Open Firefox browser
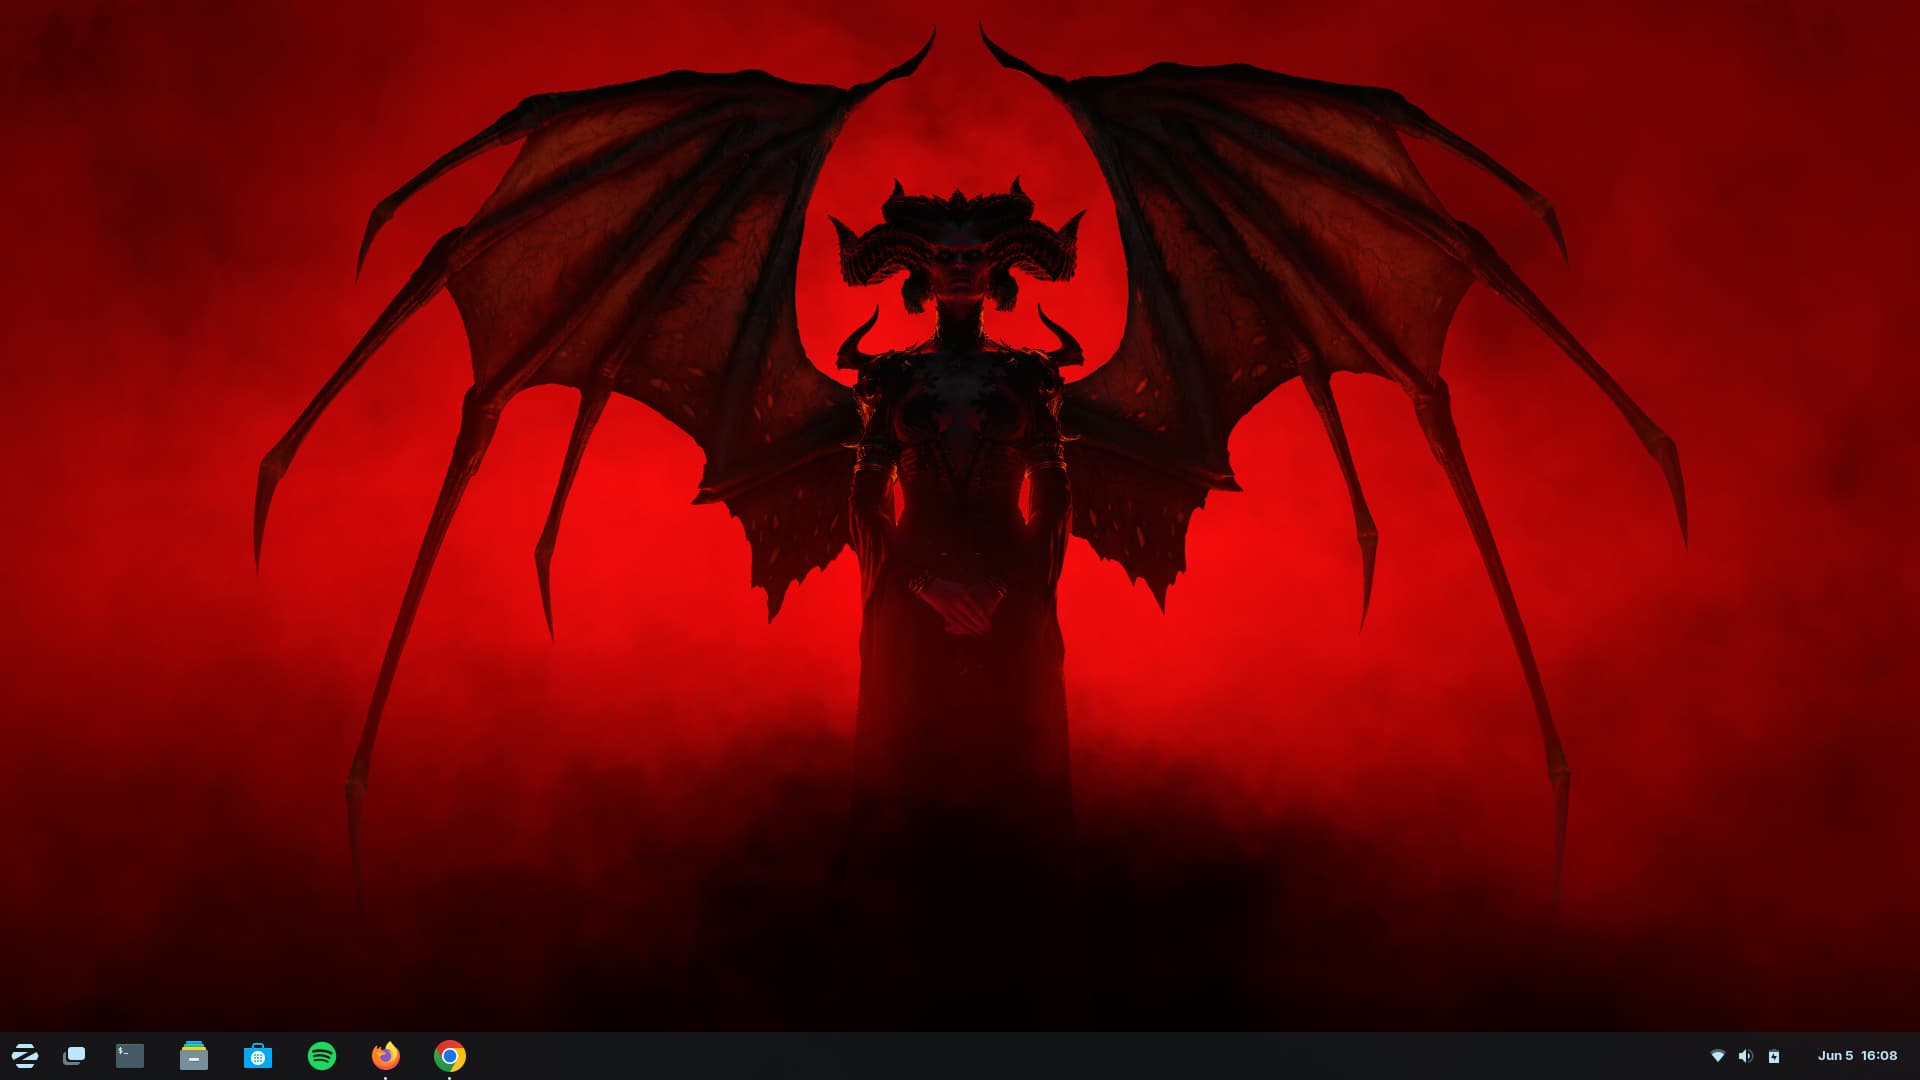This screenshot has height=1080, width=1920. point(386,1056)
